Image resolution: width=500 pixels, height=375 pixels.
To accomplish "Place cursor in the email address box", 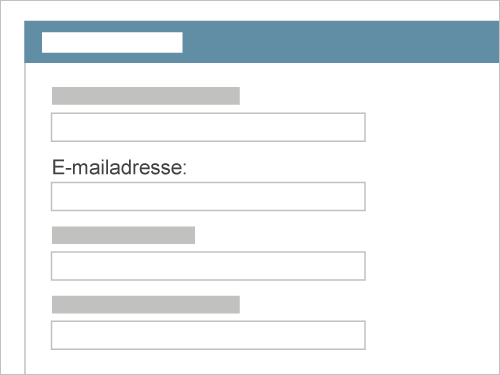I will (208, 196).
